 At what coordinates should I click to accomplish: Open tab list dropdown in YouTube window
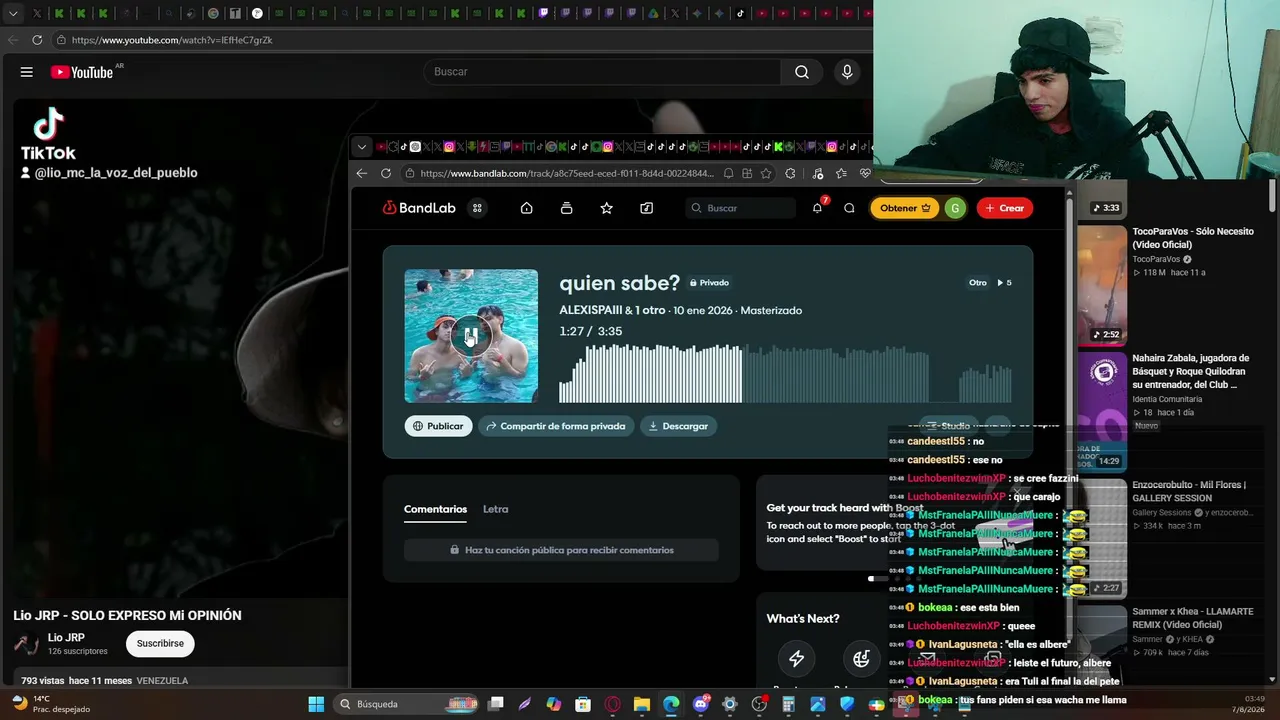tap(13, 14)
